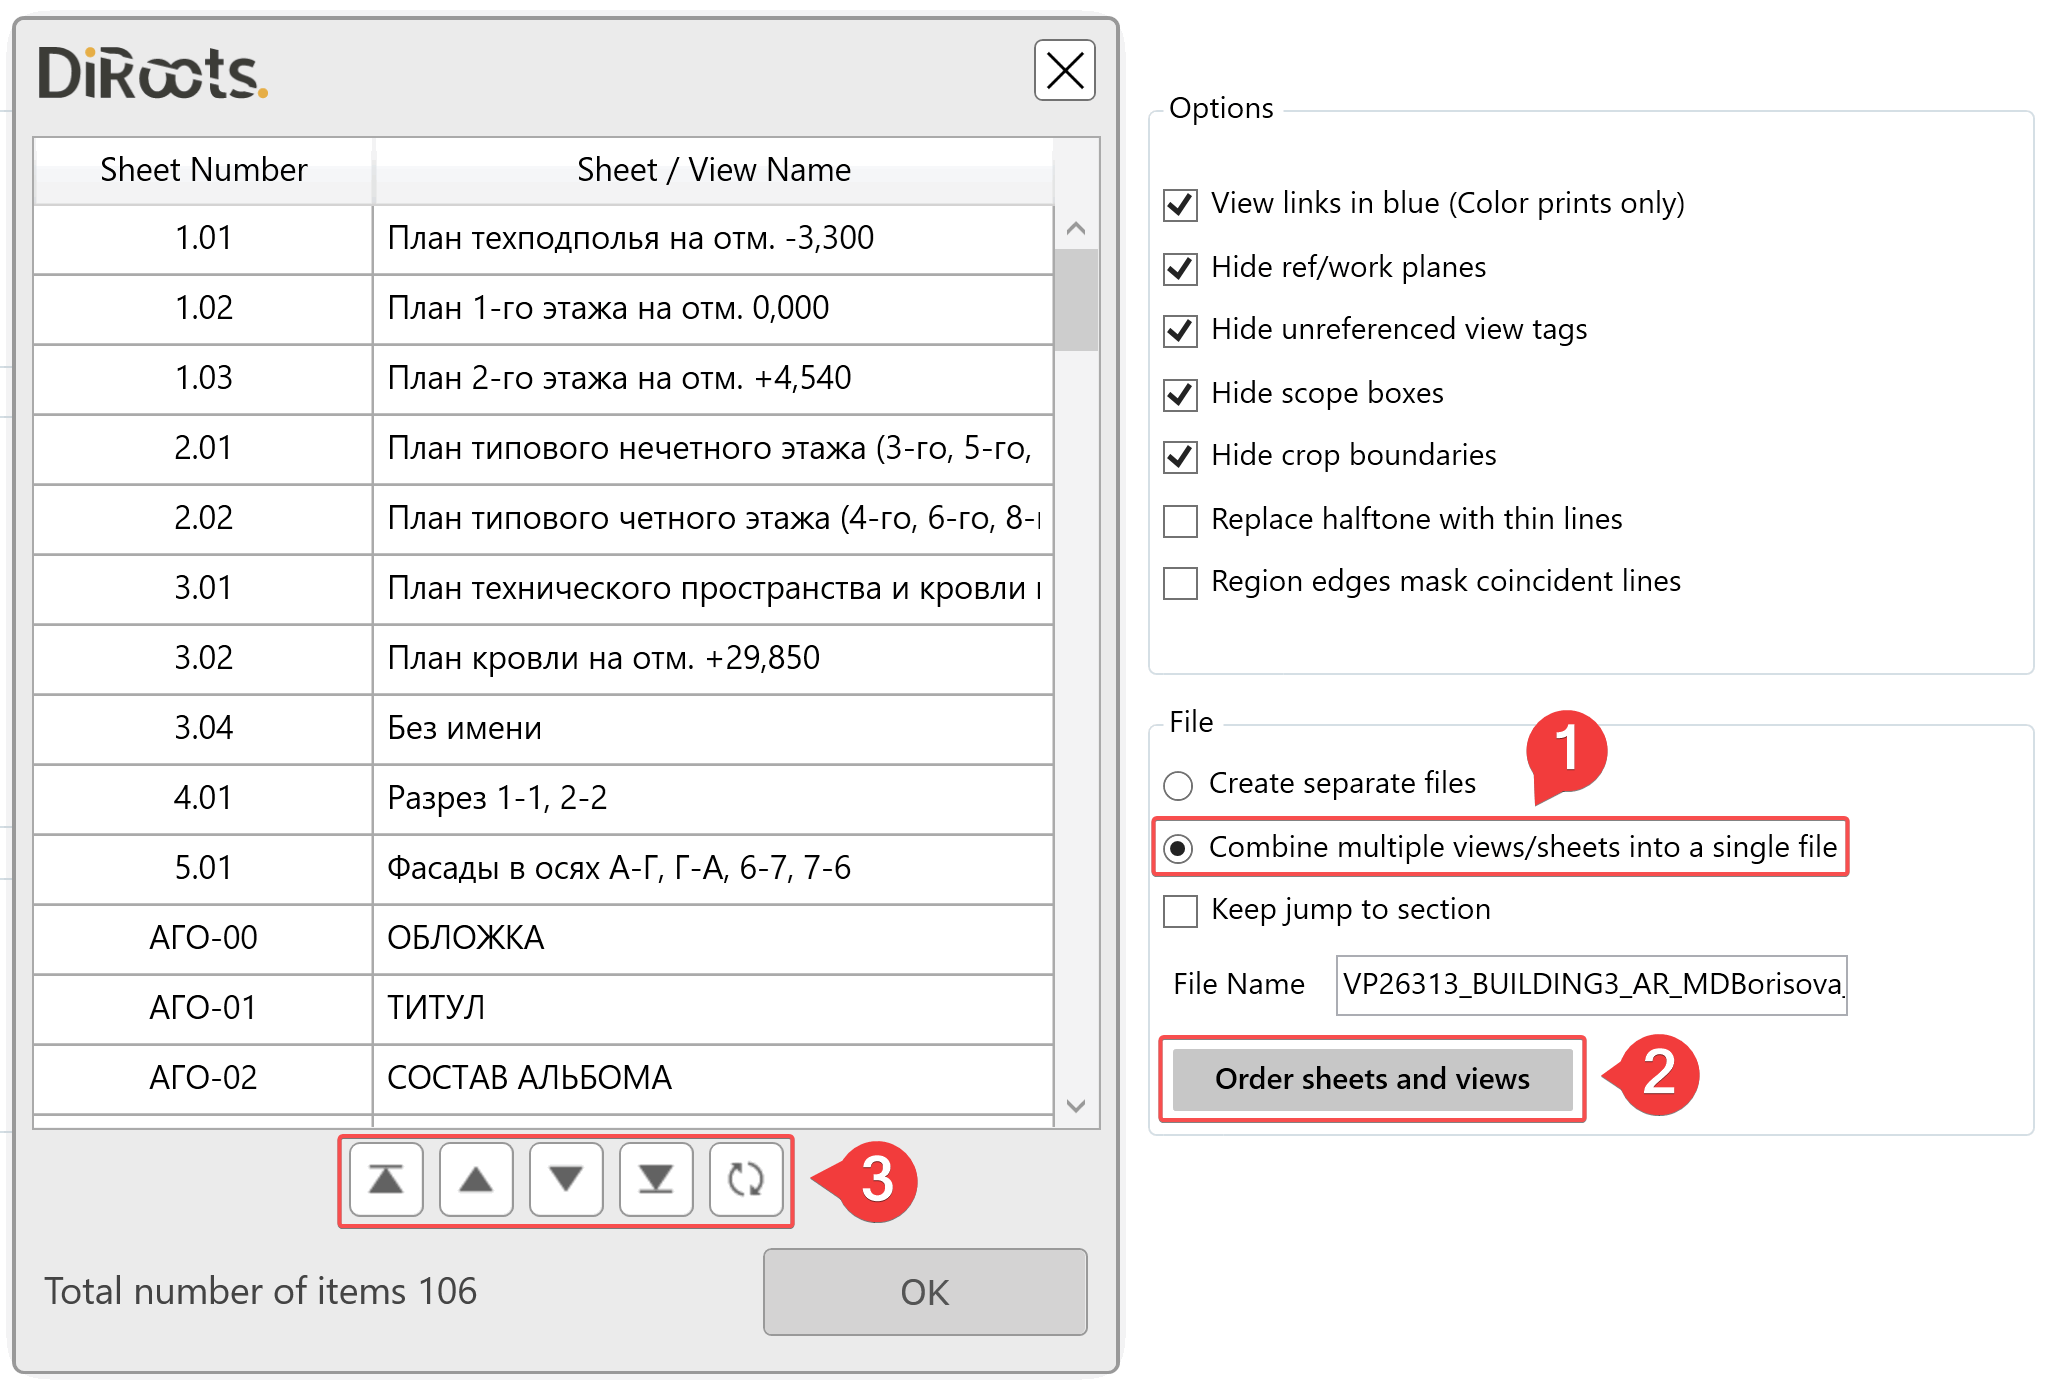Close the DiRoots dialog
The width and height of the screenshot is (2045, 1388).
point(1064,71)
